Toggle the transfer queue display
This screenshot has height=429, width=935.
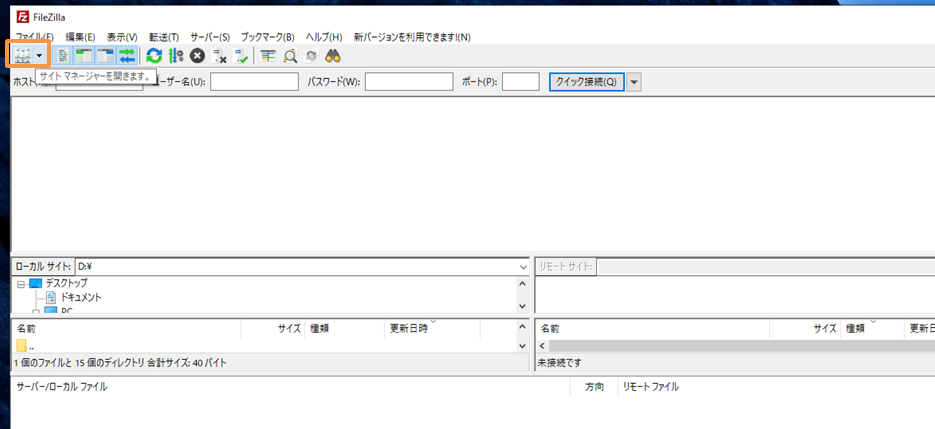[126, 56]
